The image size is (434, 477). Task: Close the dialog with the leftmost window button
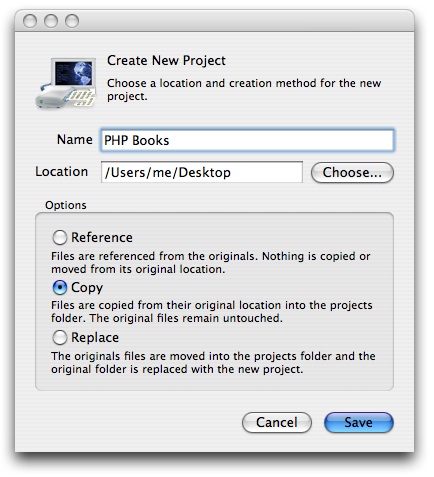[x=30, y=21]
